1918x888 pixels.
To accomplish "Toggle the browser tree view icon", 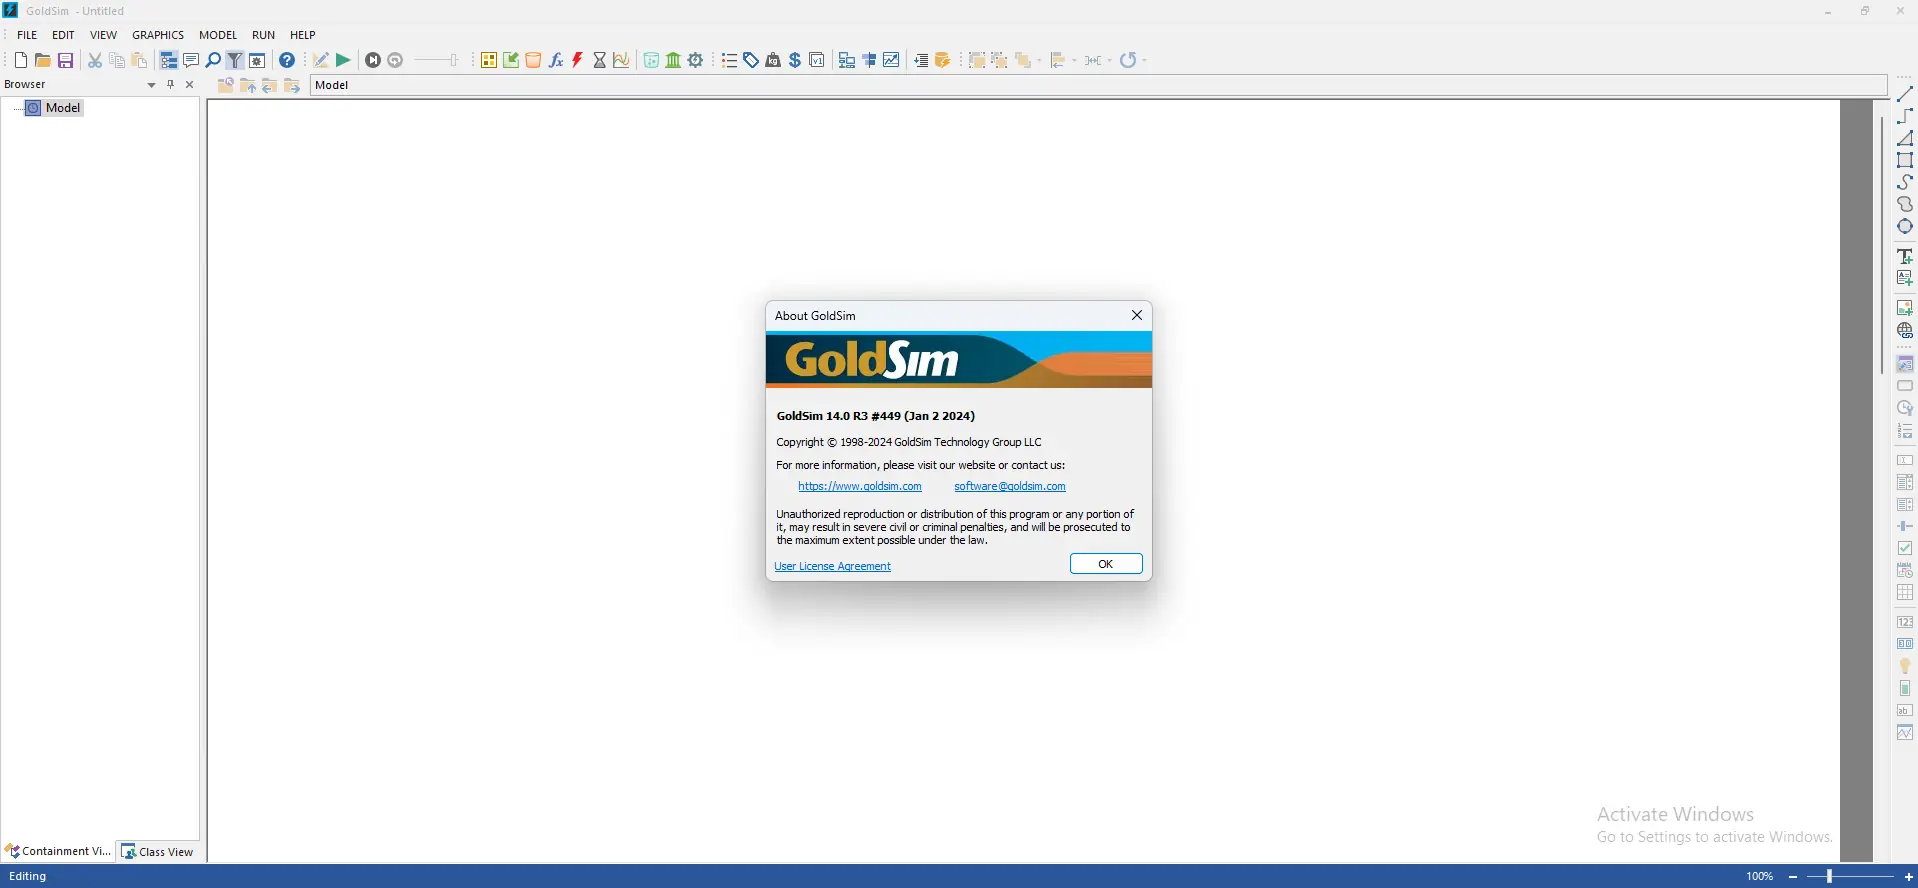I will [169, 61].
